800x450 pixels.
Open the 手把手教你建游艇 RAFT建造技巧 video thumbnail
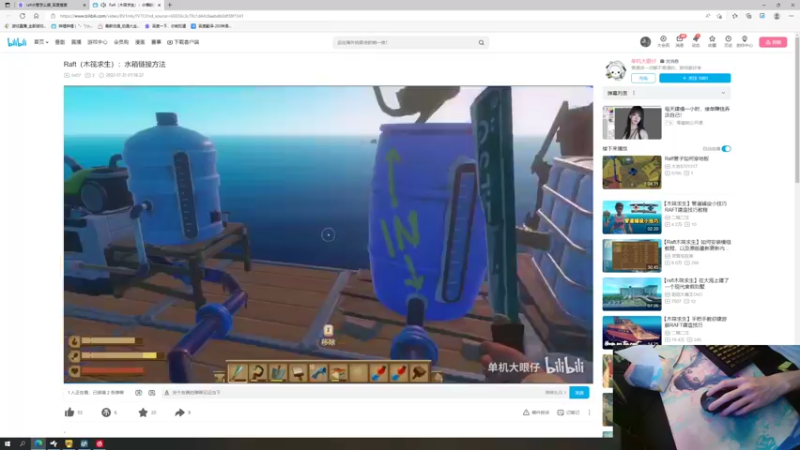(x=632, y=332)
